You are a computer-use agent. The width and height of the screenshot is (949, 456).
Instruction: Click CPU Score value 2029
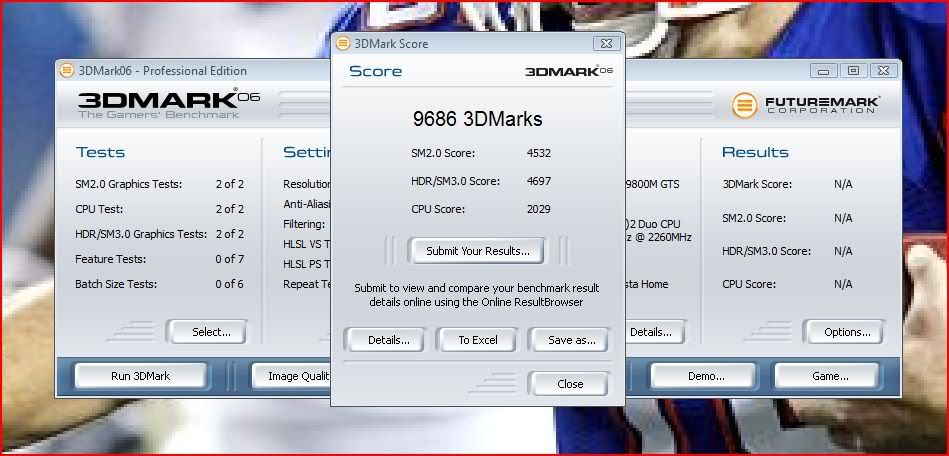(539, 210)
